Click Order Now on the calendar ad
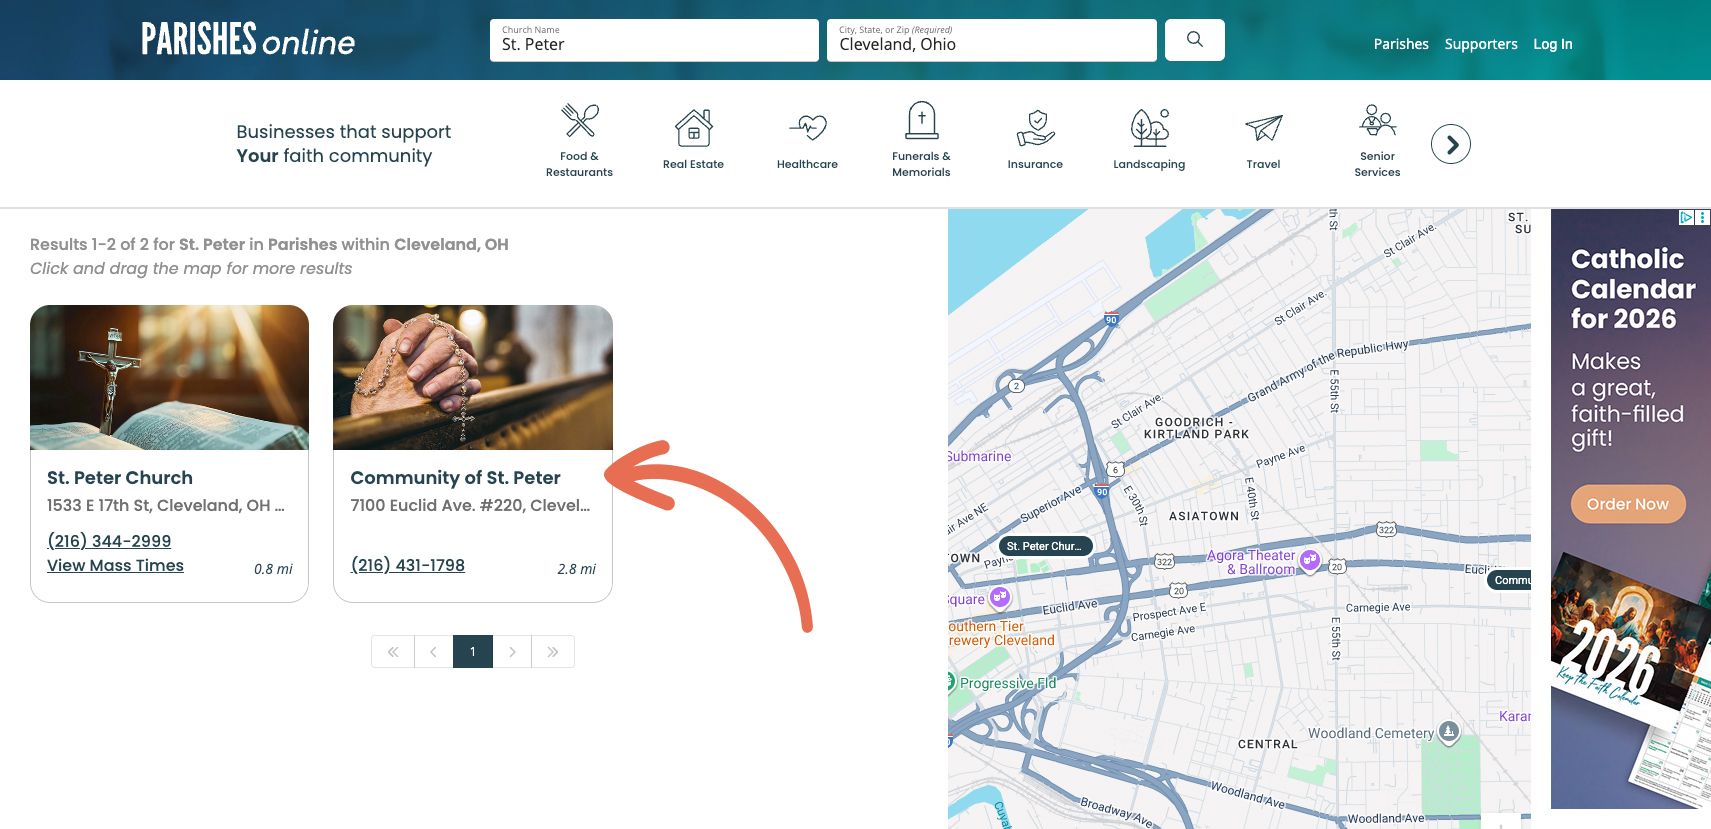Screen dimensions: 1711x829 tap(1628, 504)
